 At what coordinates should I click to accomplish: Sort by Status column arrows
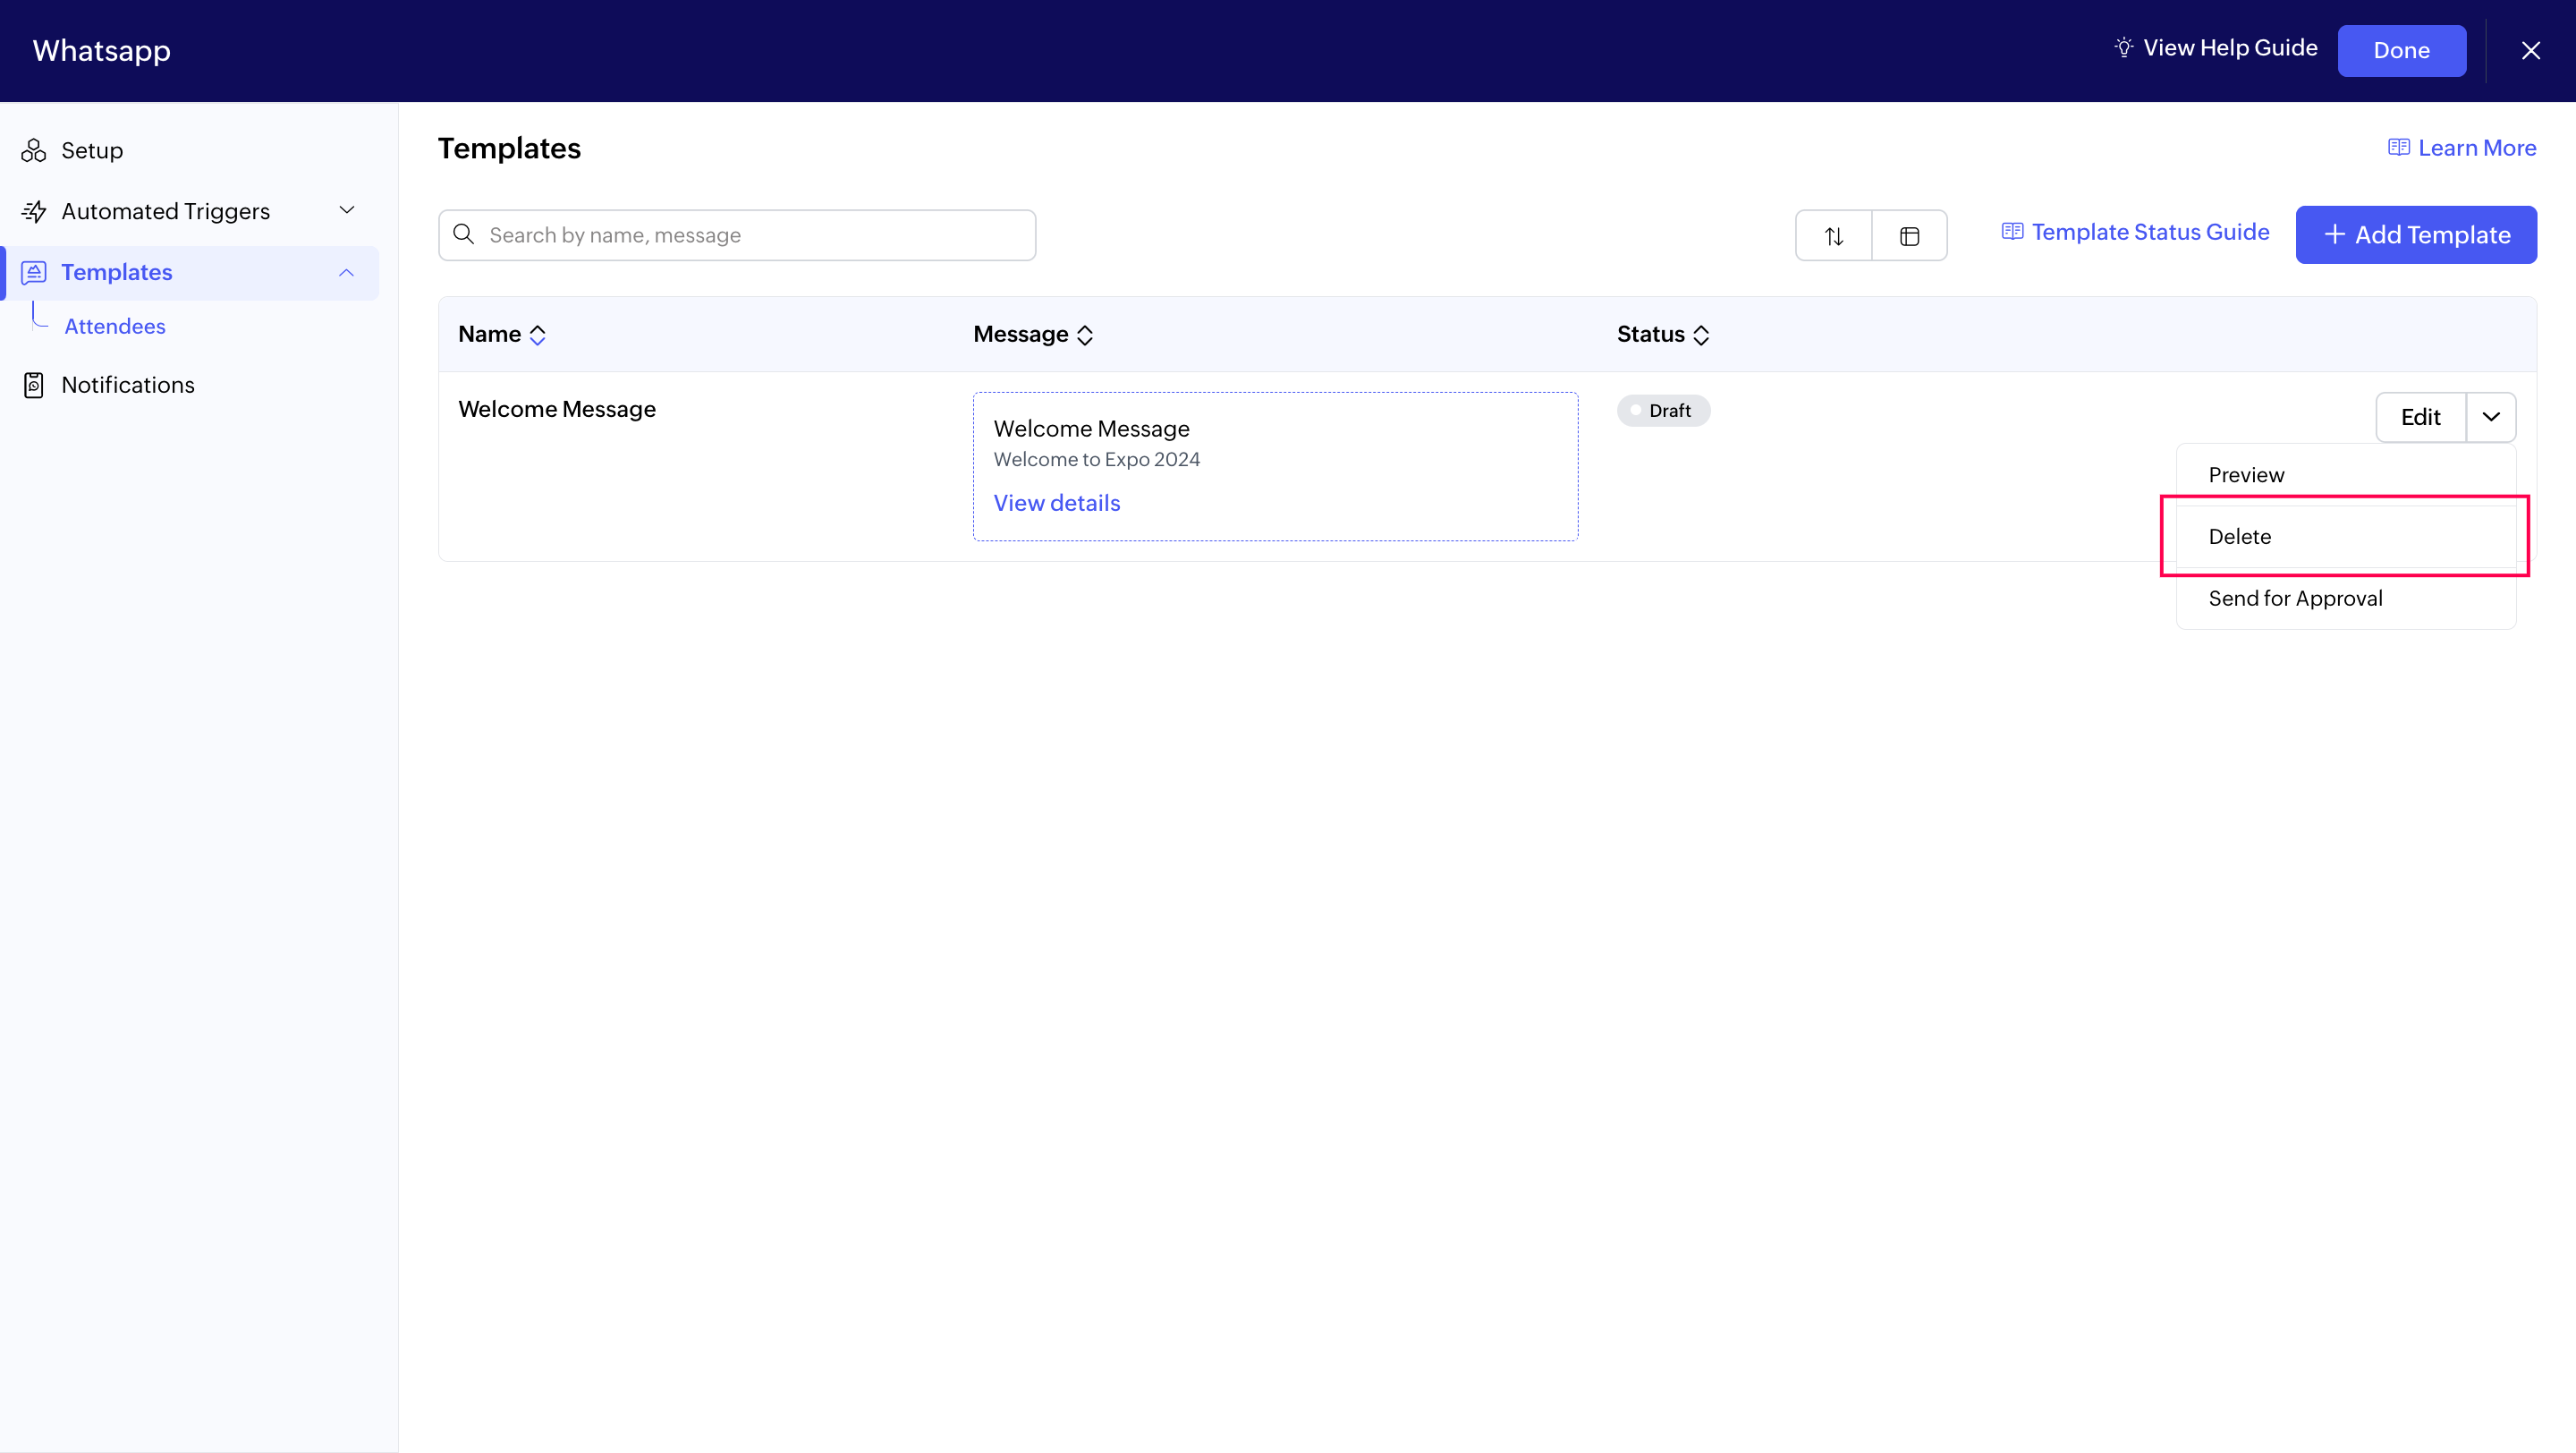(x=1701, y=335)
